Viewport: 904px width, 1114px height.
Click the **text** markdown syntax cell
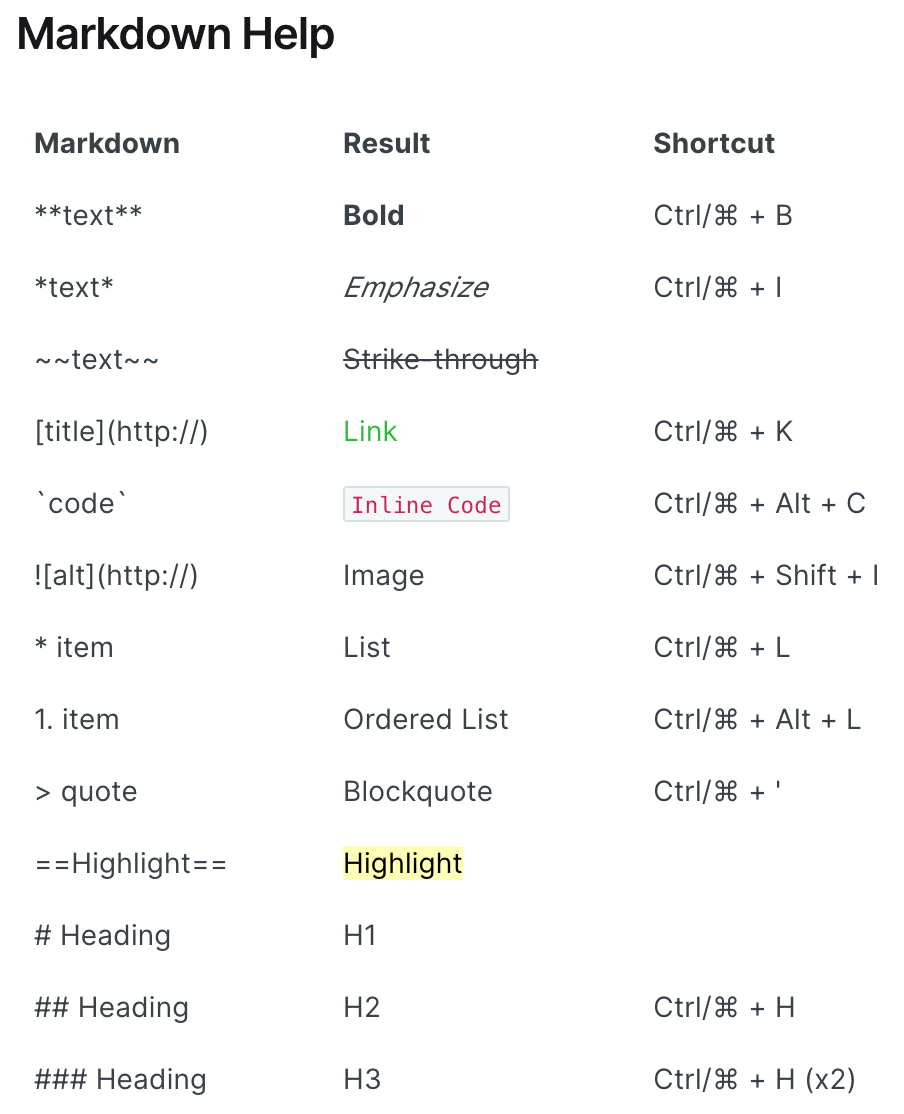89,215
